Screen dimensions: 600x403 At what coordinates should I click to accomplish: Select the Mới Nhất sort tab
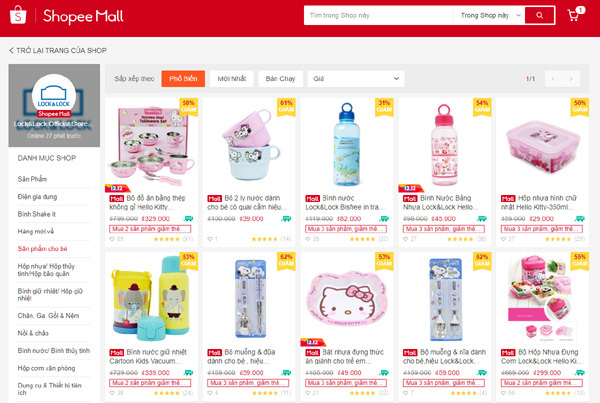(x=232, y=79)
